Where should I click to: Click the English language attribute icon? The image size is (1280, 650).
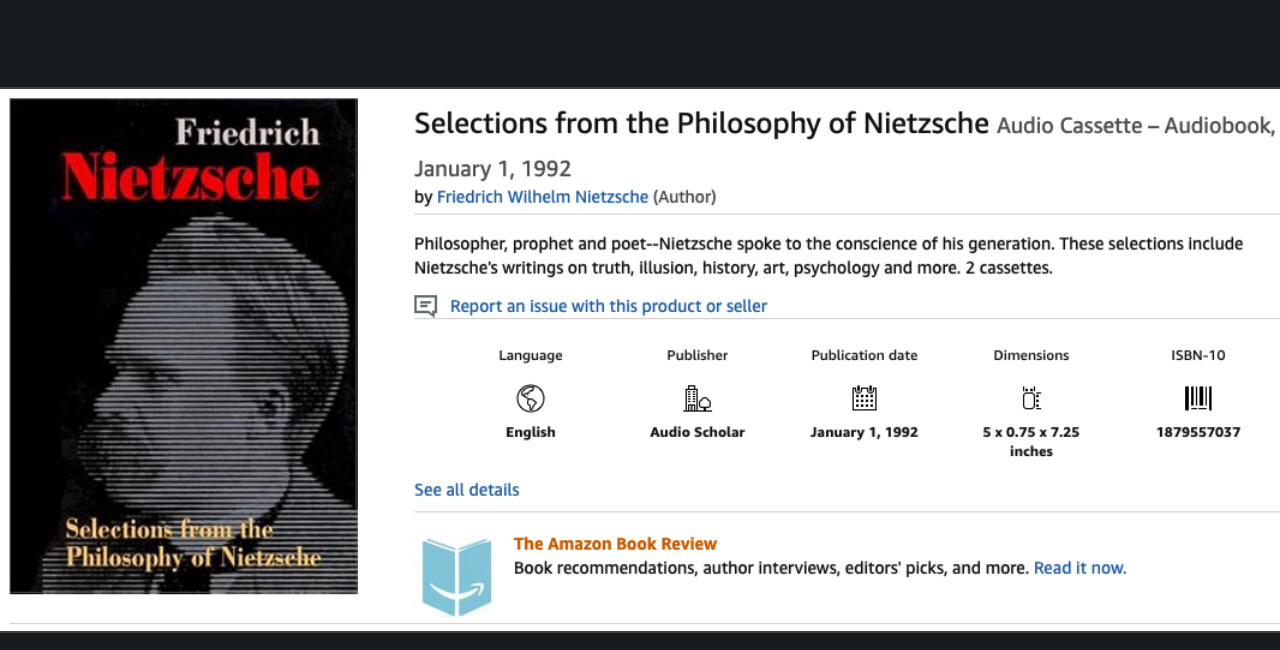(x=530, y=399)
